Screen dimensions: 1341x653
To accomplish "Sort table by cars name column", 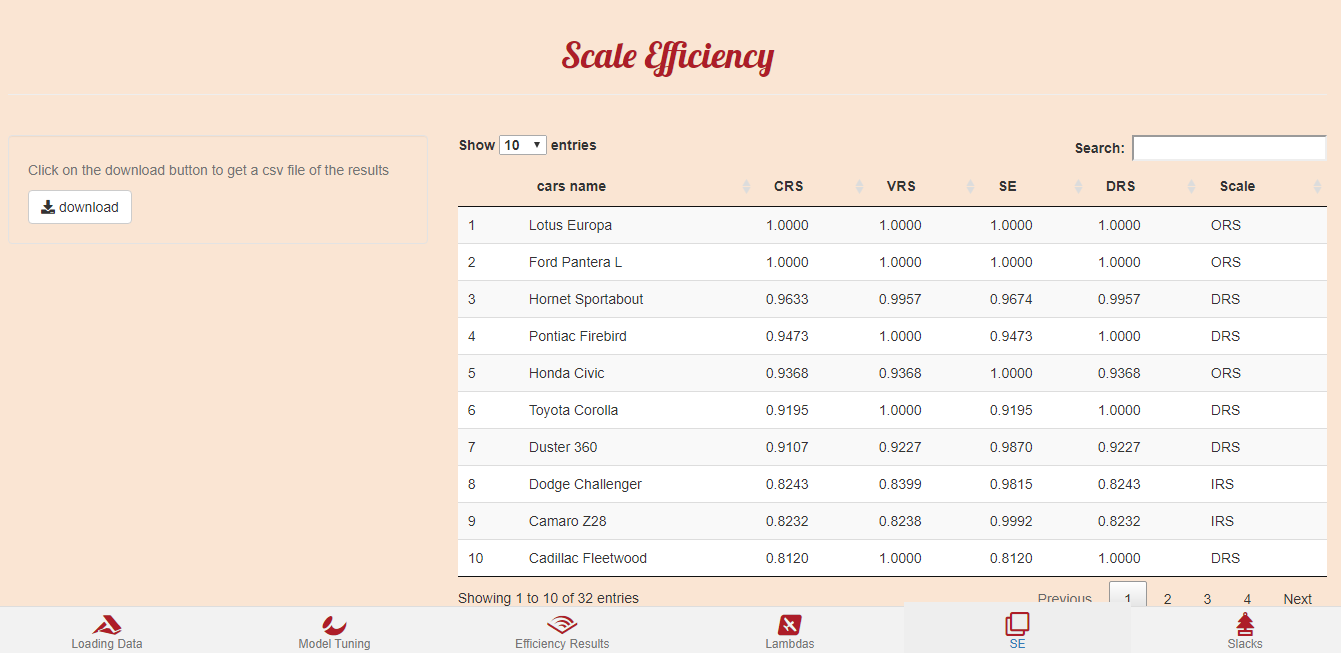I will (571, 186).
